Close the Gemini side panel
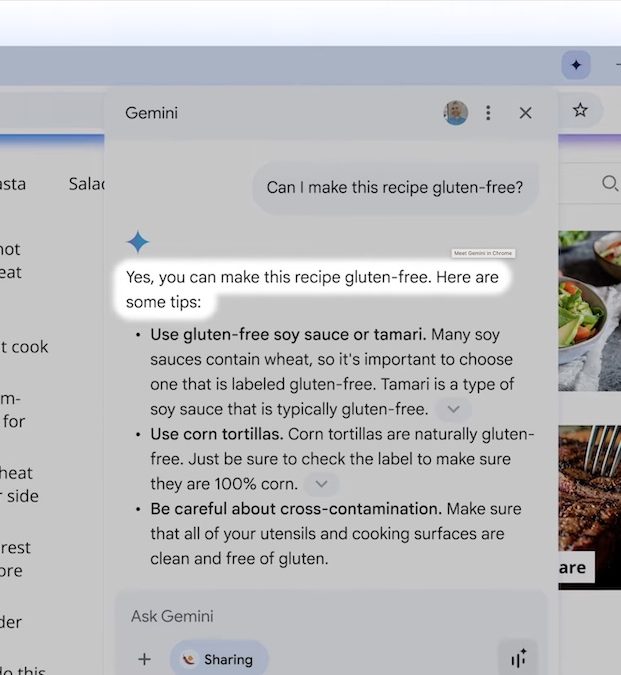The width and height of the screenshot is (621, 675). click(525, 113)
